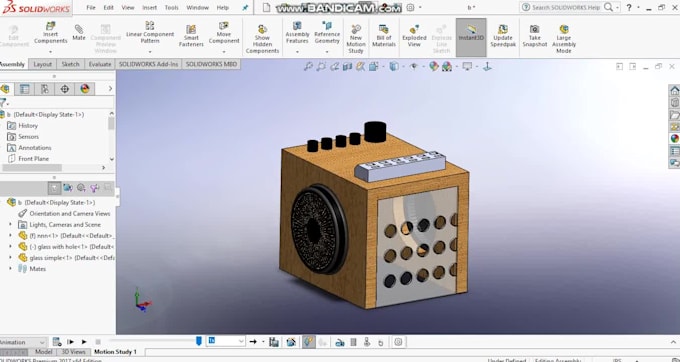Select the Move Component tool
The image size is (680, 362).
(224, 33)
